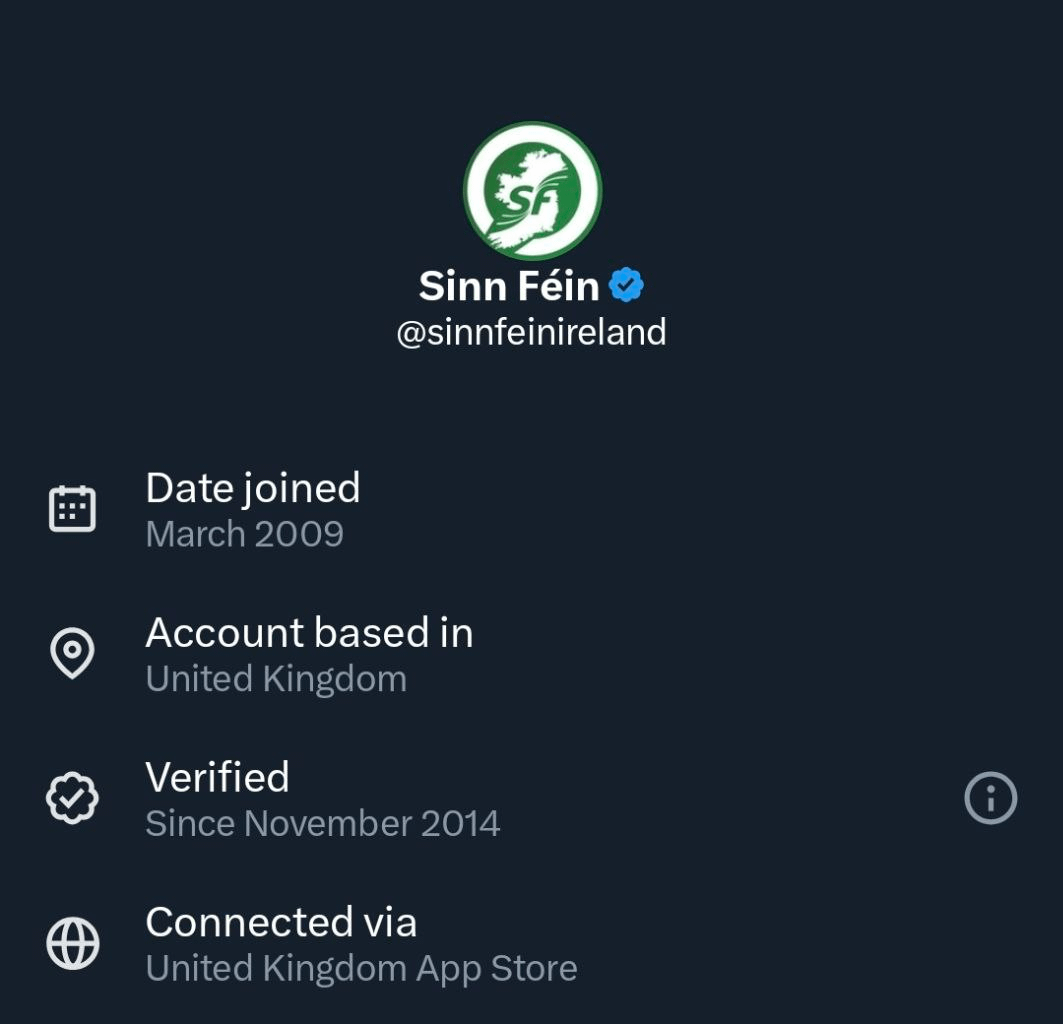The width and height of the screenshot is (1063, 1024).
Task: Tap the Sinn Féin profile avatar
Action: tap(532, 191)
